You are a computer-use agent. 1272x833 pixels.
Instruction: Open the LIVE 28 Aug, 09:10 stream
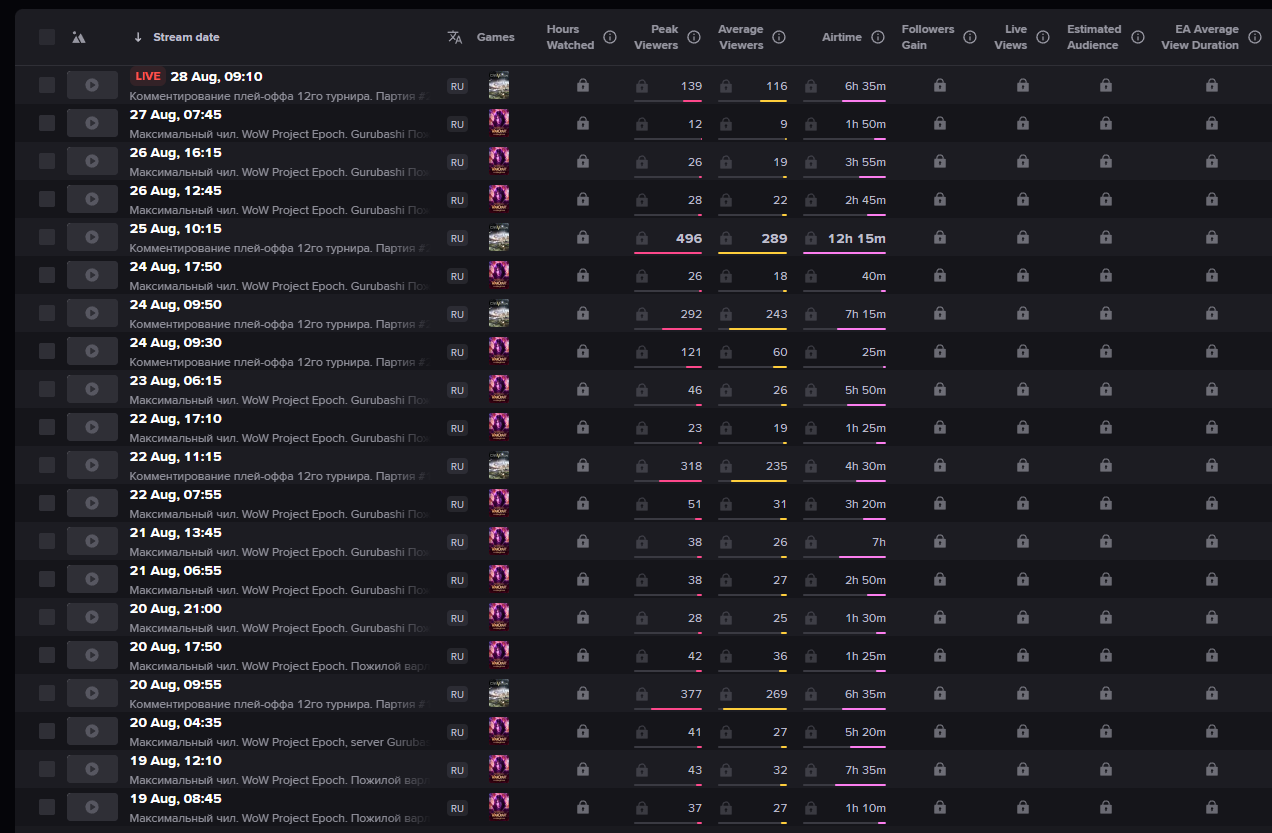(x=216, y=77)
